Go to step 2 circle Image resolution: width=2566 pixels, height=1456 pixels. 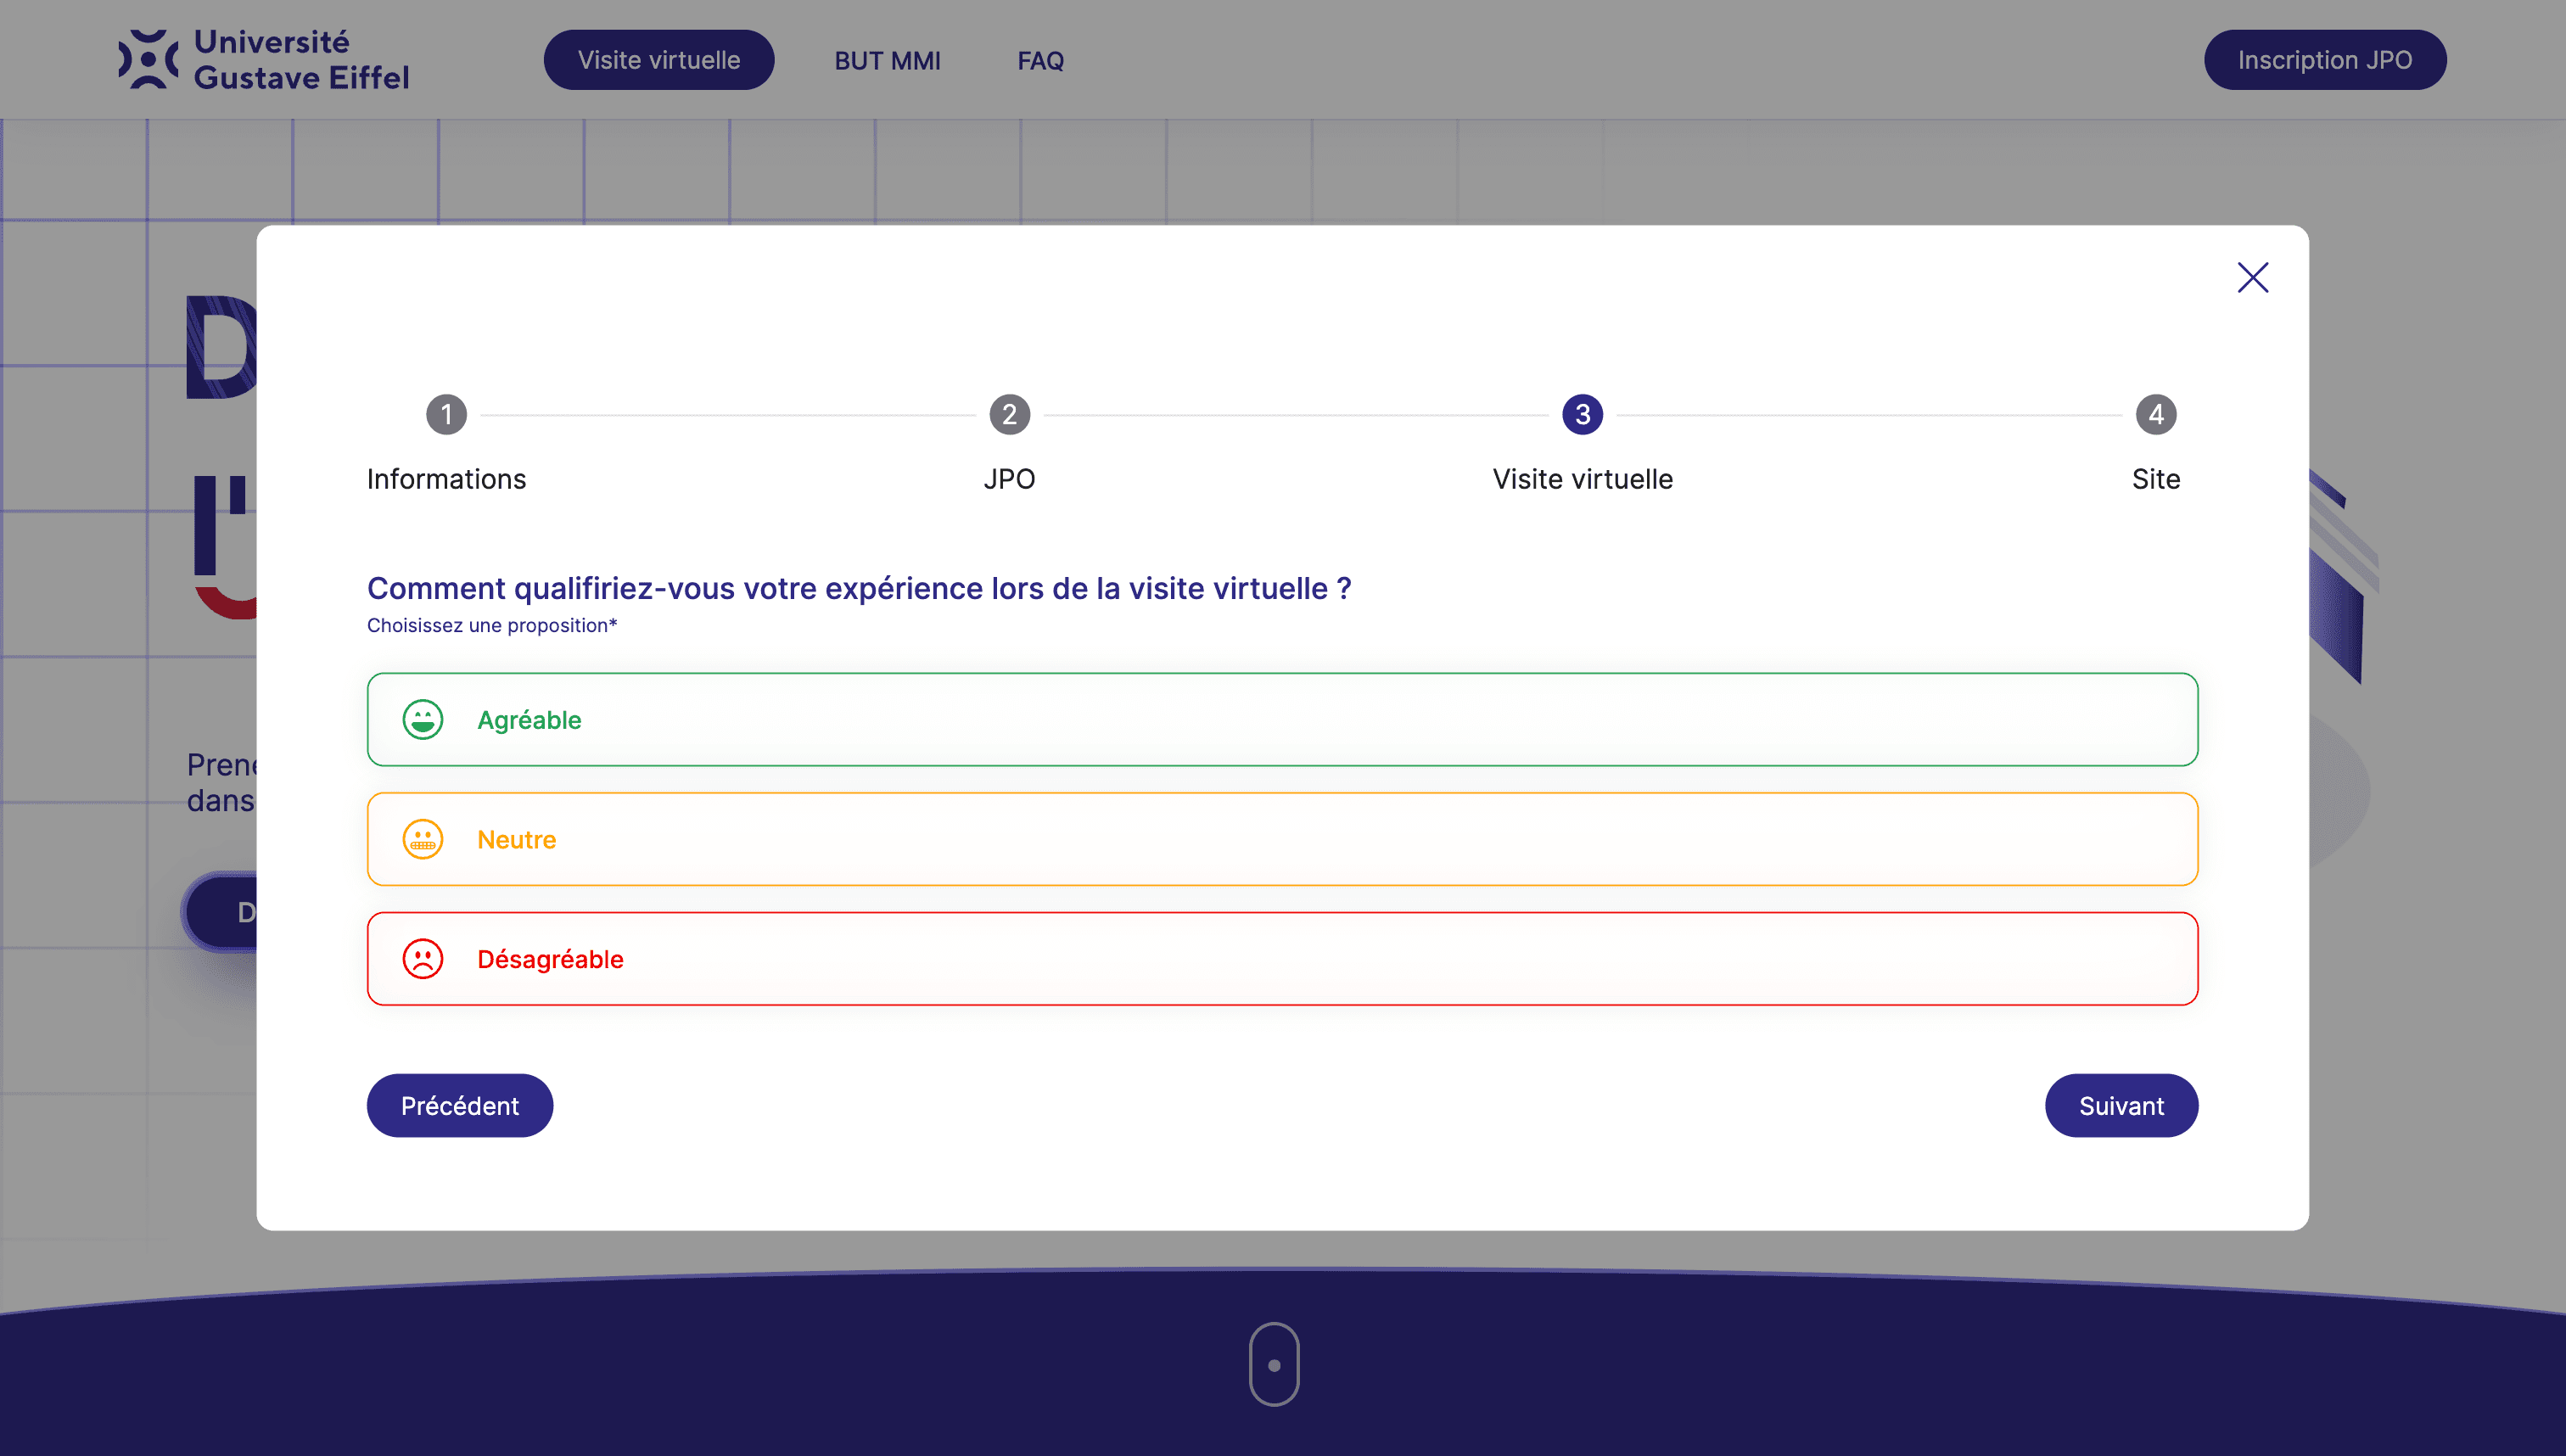click(1009, 414)
